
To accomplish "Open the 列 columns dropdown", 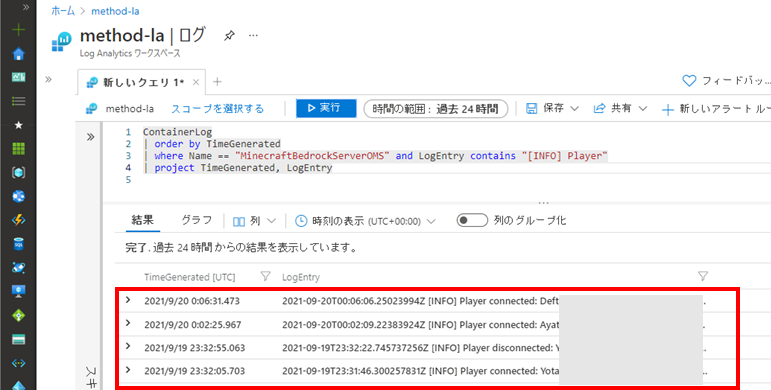I will (x=254, y=221).
